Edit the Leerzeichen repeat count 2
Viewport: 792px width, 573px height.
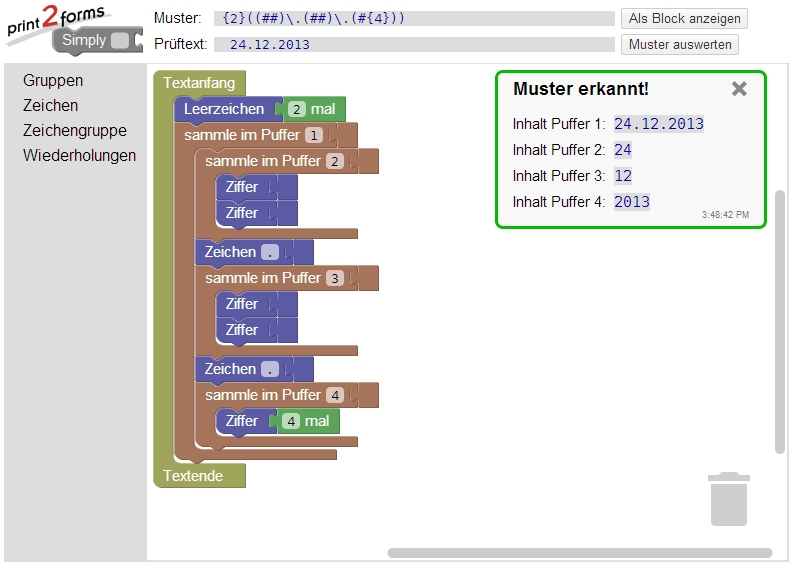tap(296, 110)
